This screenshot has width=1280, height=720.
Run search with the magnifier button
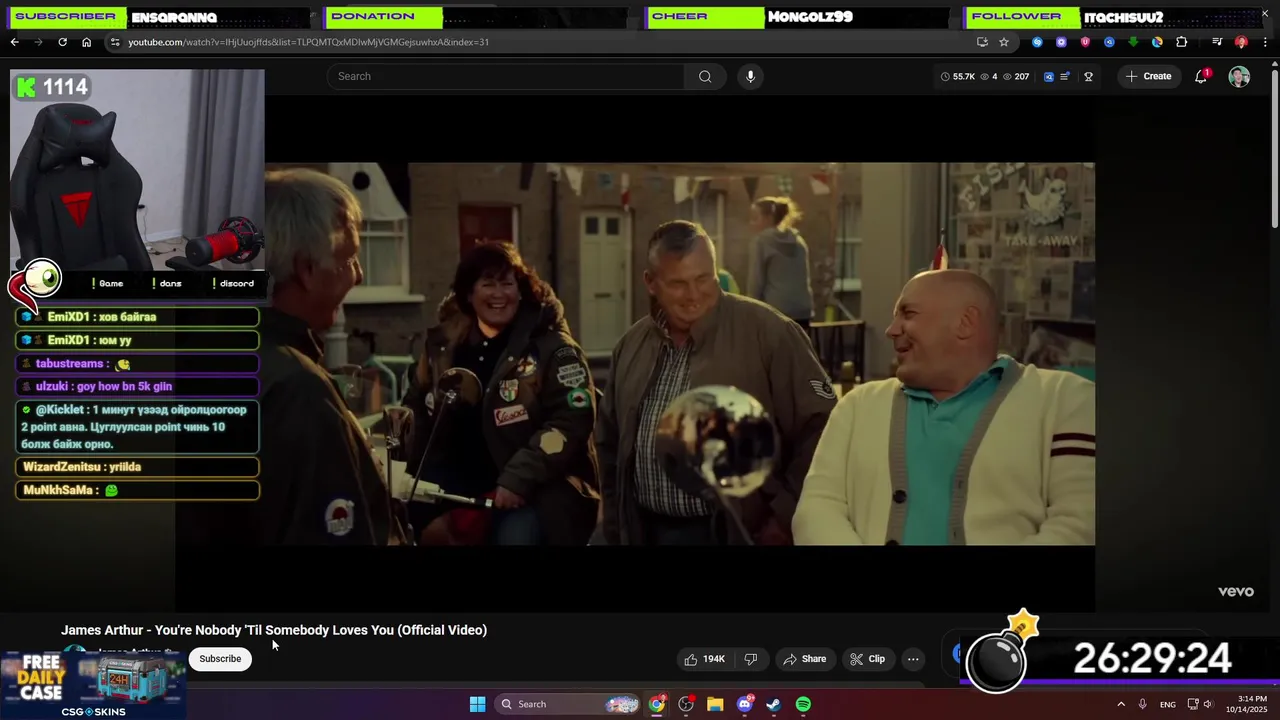[705, 76]
